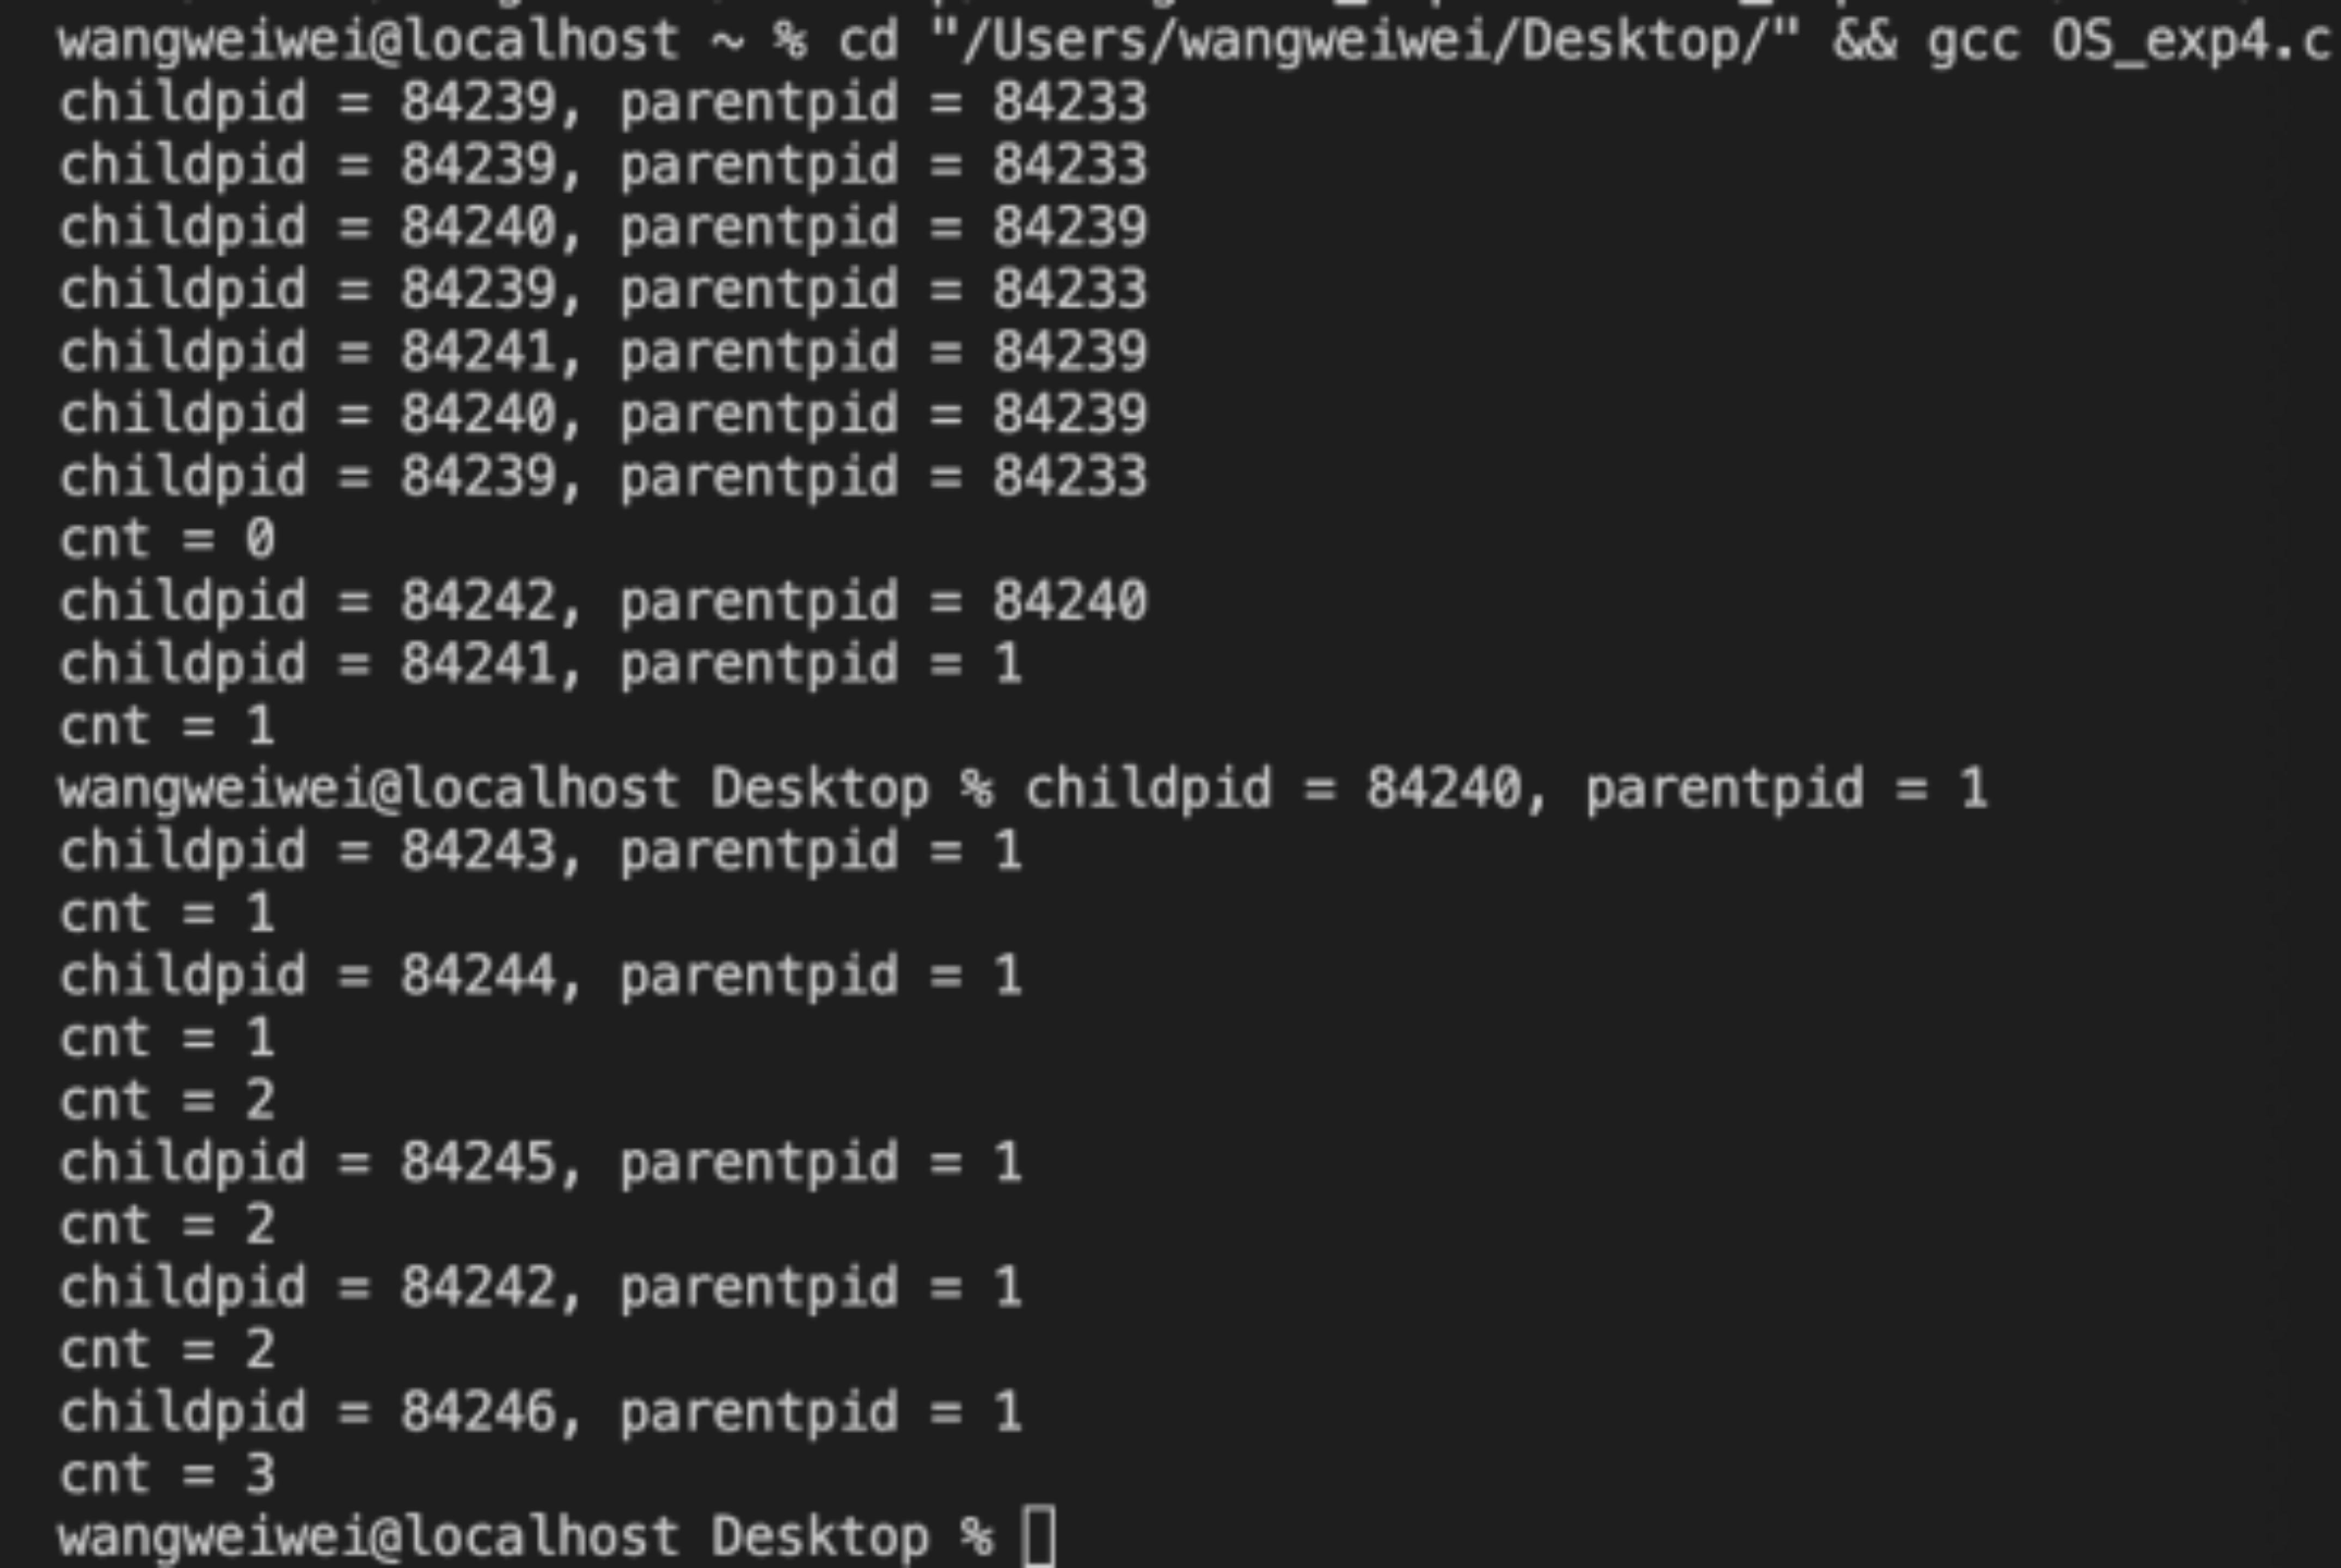Click the "gcc OS_exp4.c" command text
The height and width of the screenshot is (1568, 2341).
pyautogui.click(x=2129, y=41)
